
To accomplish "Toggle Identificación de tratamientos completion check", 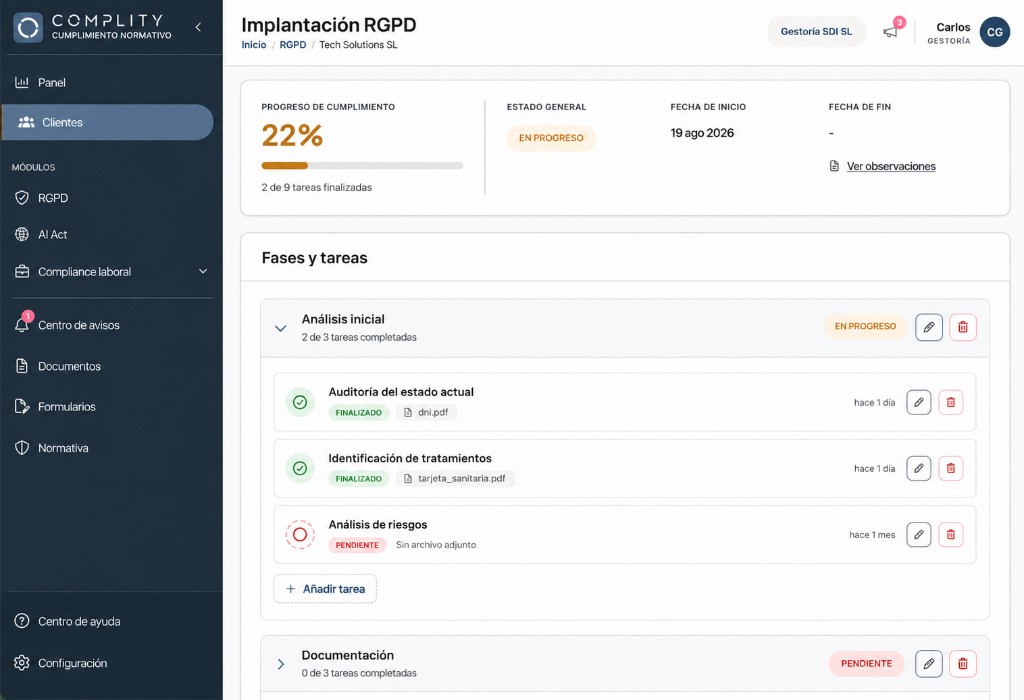I will click(x=300, y=468).
